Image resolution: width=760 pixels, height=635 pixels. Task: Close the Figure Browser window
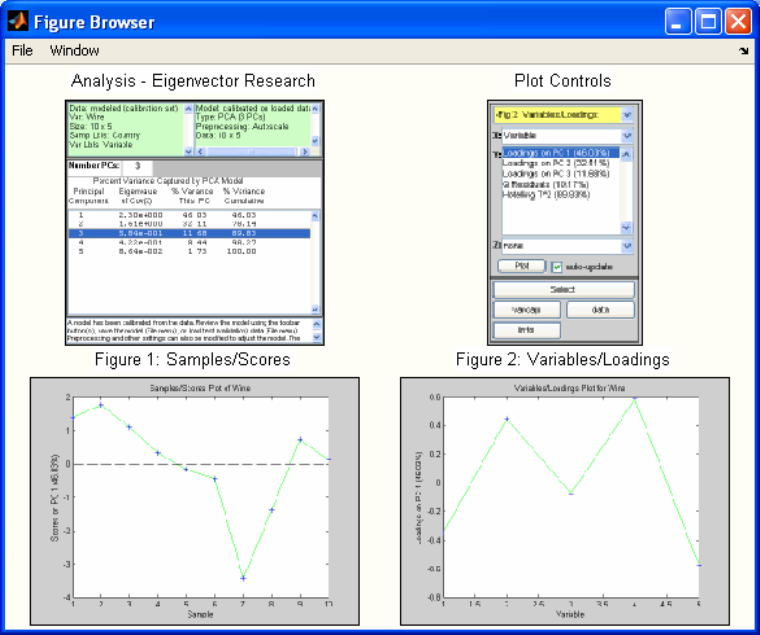click(x=738, y=21)
